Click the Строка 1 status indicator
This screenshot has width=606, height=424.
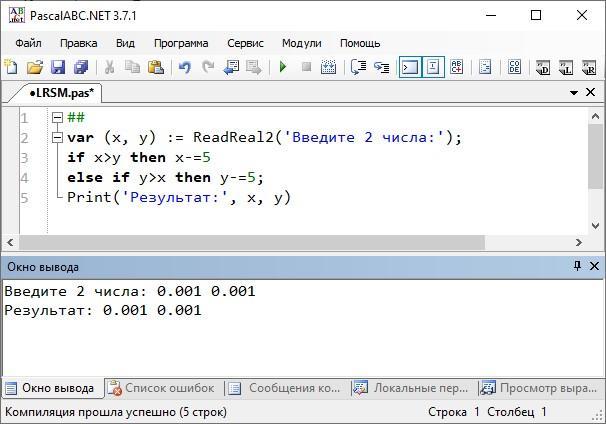click(454, 412)
